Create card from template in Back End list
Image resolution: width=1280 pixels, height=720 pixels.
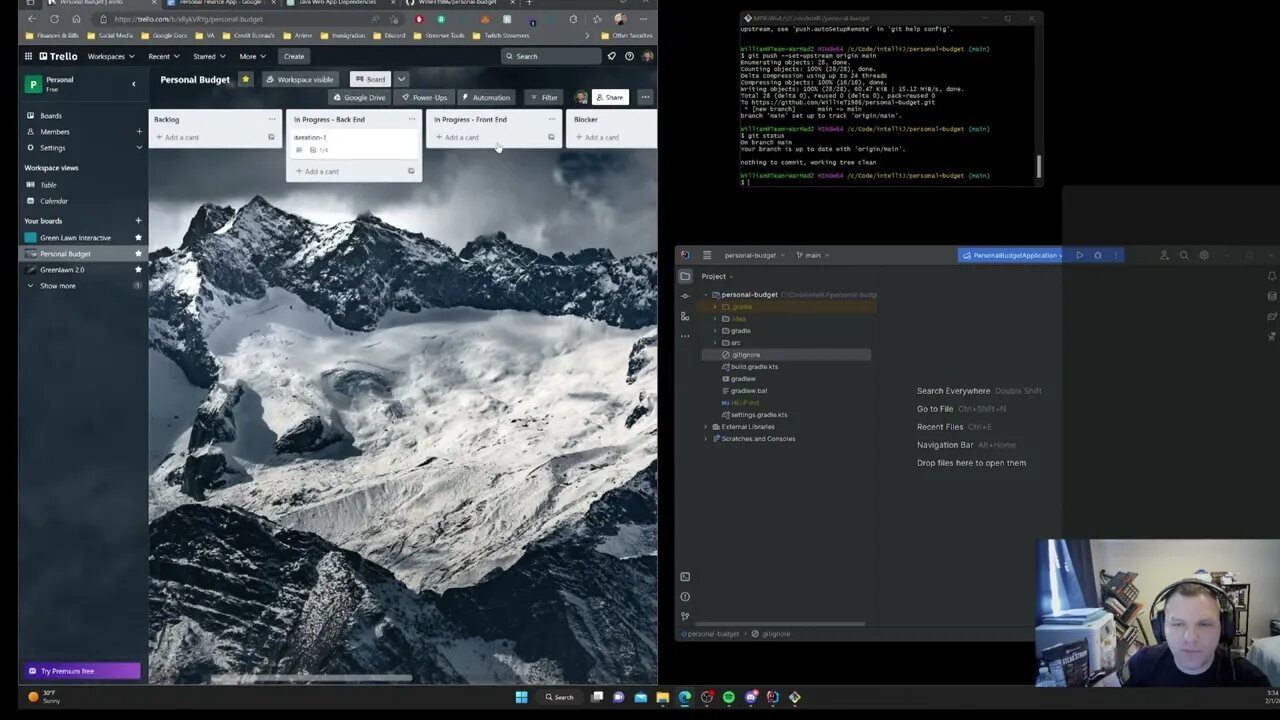pyautogui.click(x=411, y=171)
